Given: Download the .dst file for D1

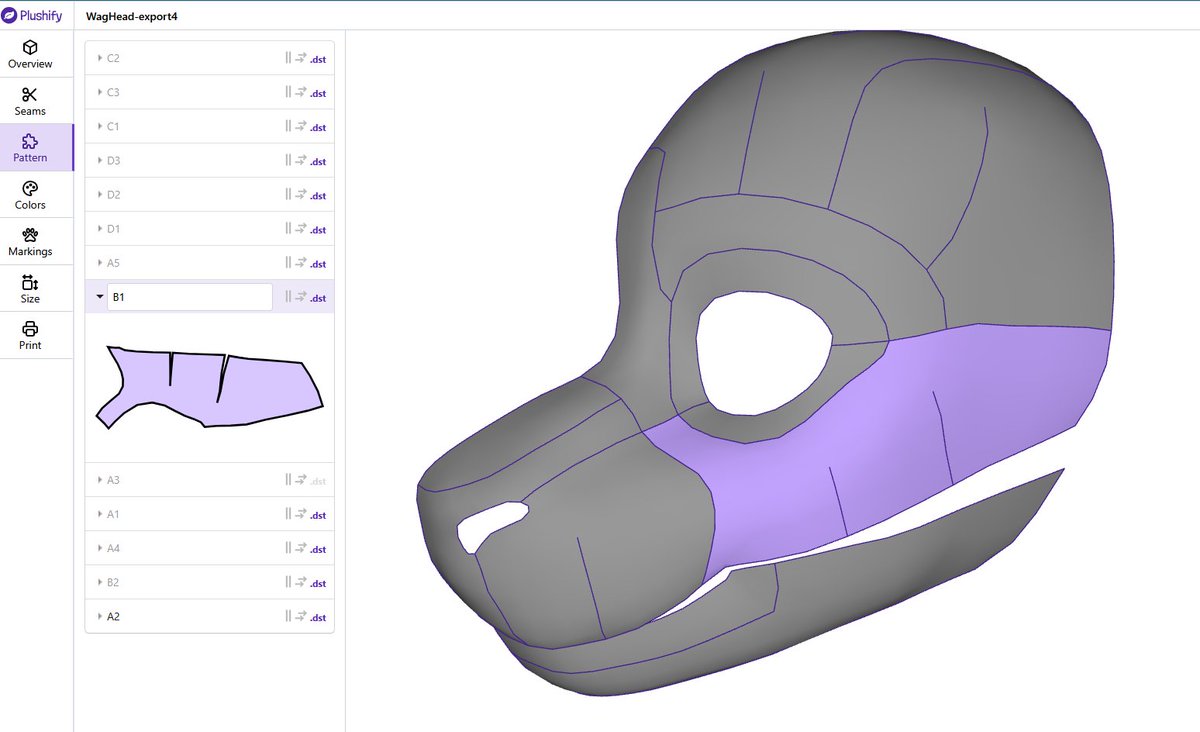Looking at the screenshot, I should pyautogui.click(x=318, y=229).
